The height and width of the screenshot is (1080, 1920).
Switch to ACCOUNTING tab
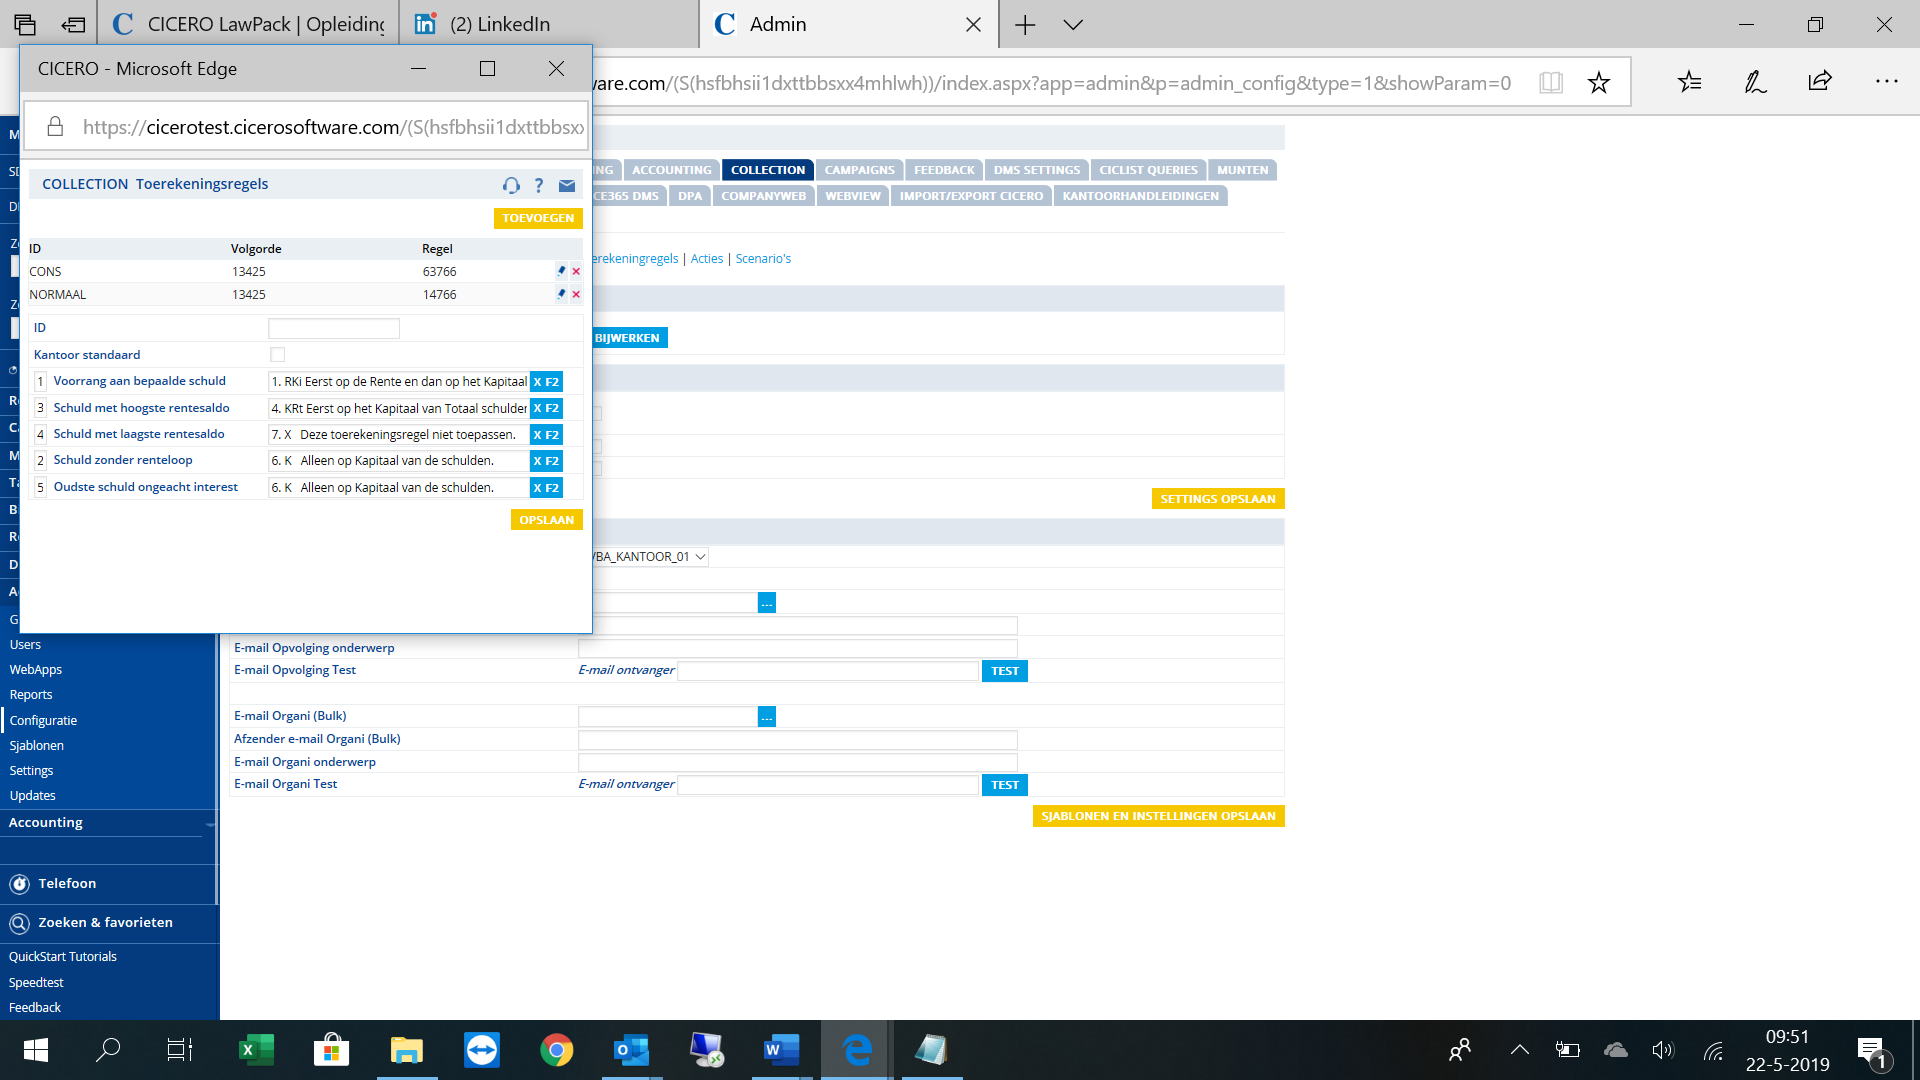(x=672, y=170)
